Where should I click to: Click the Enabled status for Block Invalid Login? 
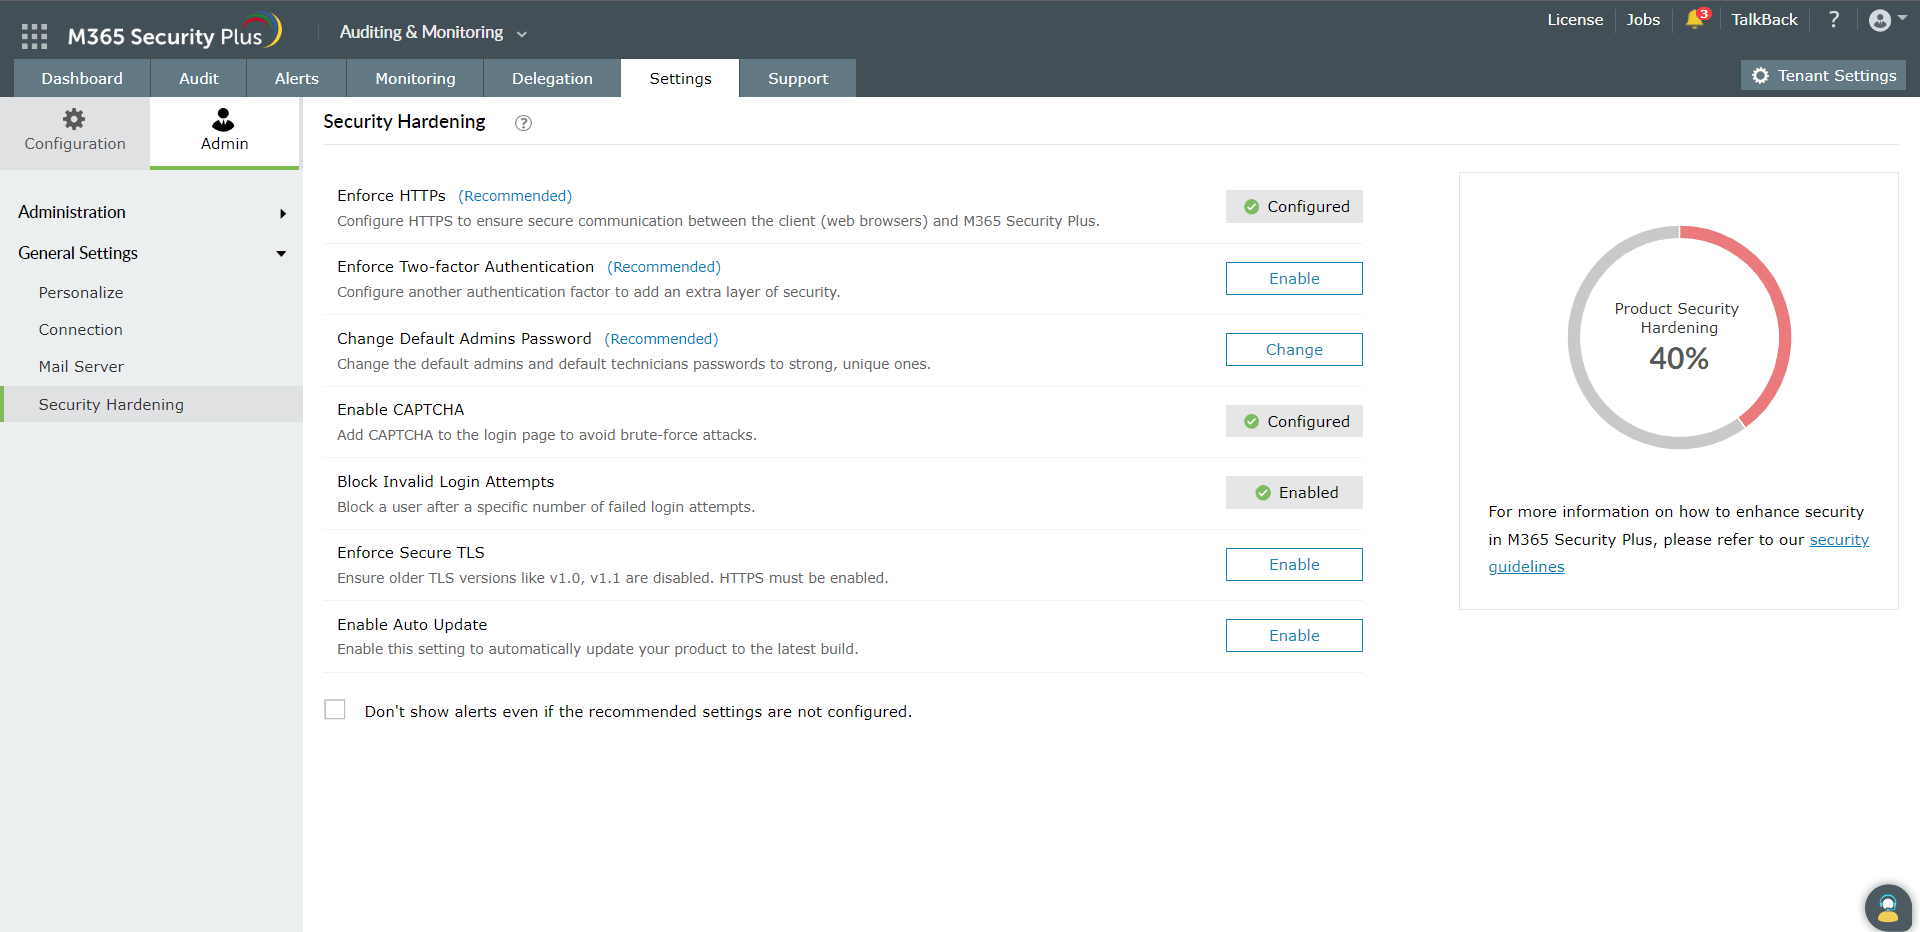[1294, 493]
